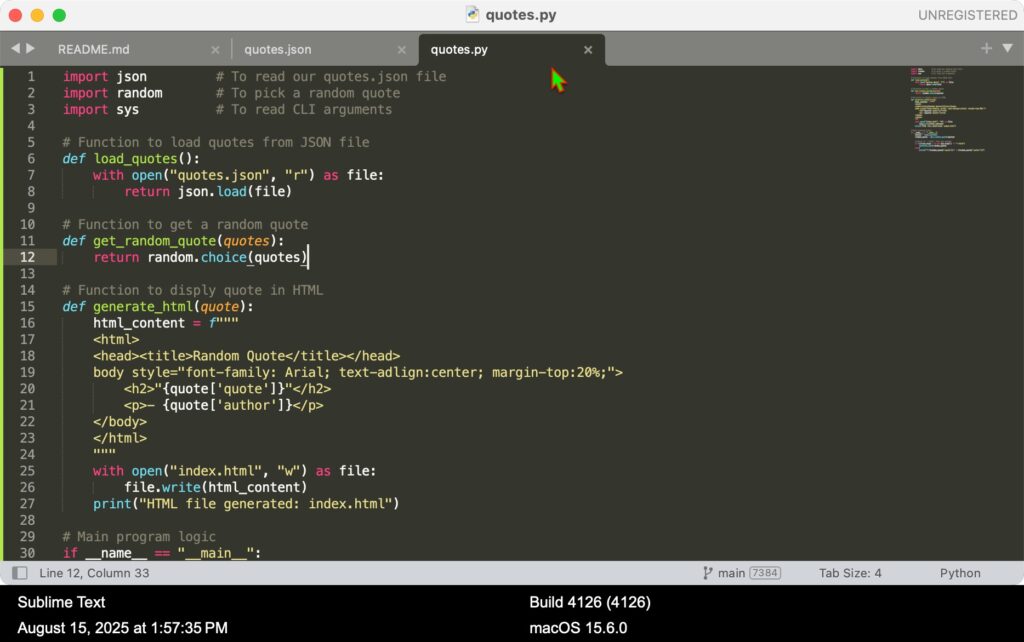This screenshot has height=642, width=1024.
Task: Click line number 15 in the gutter
Action: click(x=27, y=306)
